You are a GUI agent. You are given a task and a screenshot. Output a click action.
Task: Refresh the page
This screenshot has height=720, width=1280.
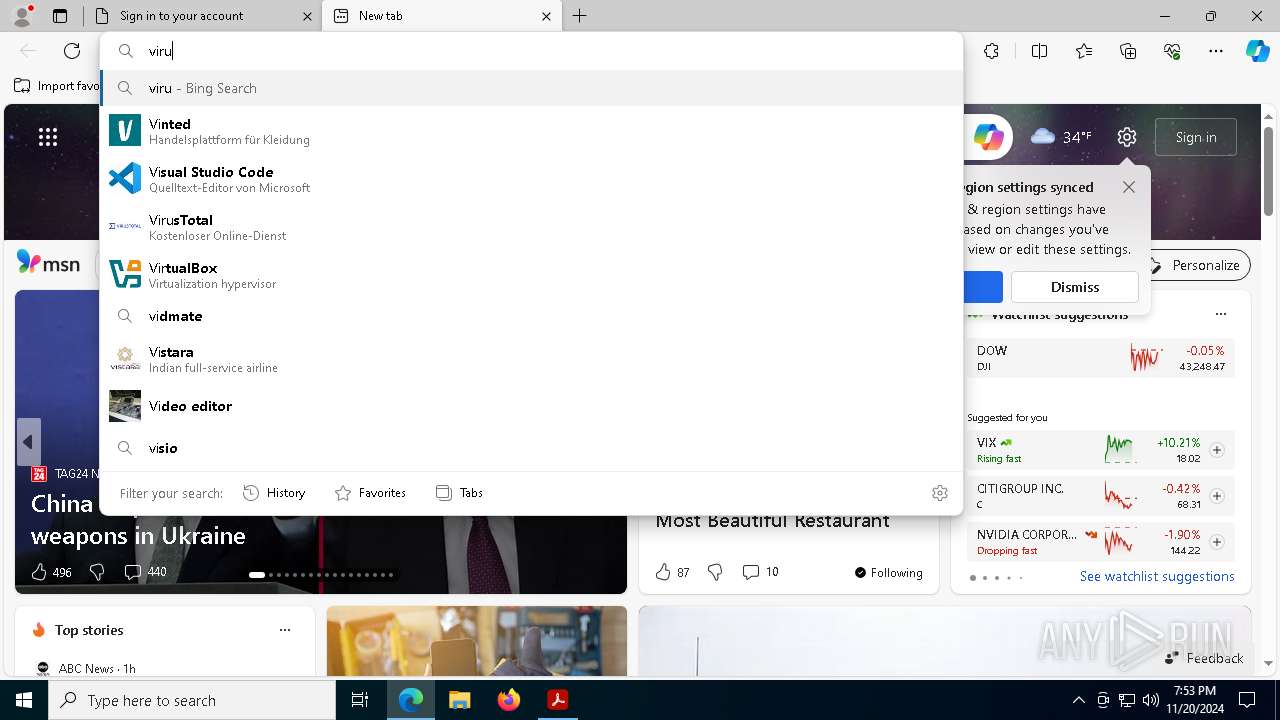pyautogui.click(x=72, y=51)
